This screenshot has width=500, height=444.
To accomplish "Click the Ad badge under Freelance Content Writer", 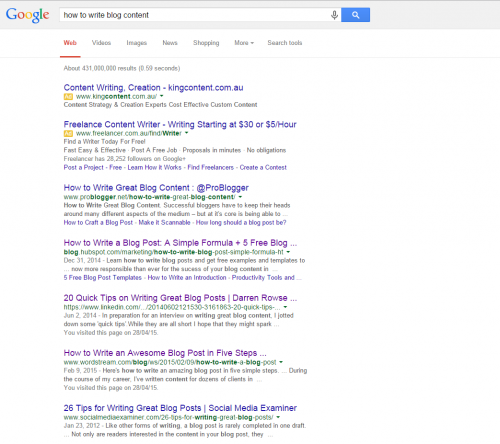I will (68, 133).
